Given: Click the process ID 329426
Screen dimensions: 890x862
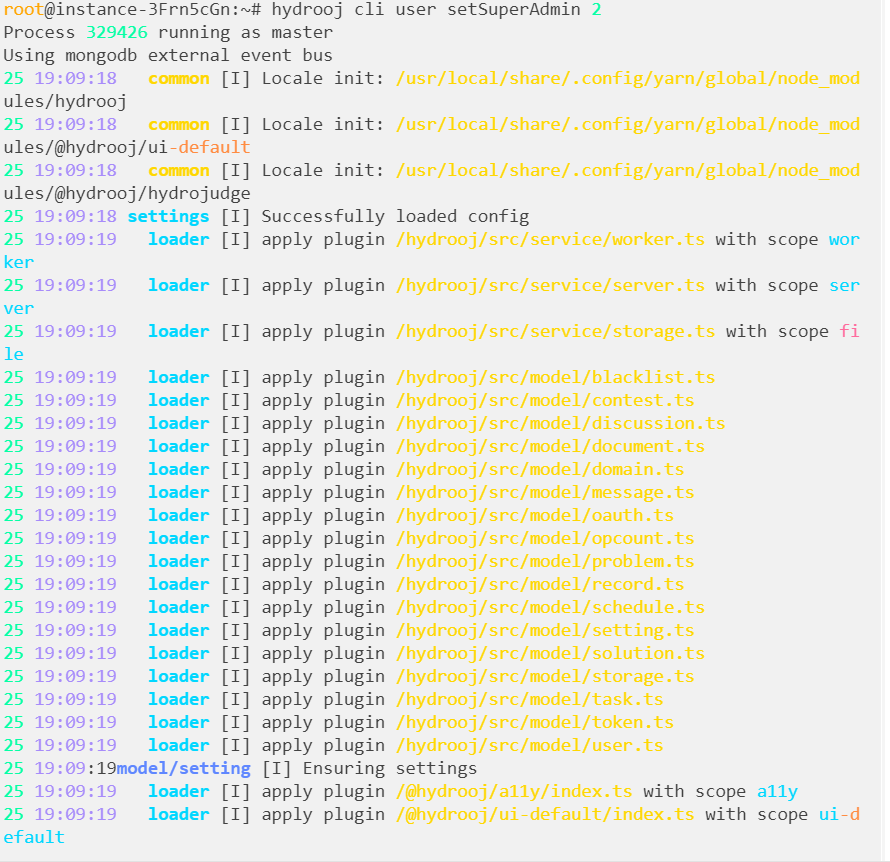Looking at the screenshot, I should (116, 32).
